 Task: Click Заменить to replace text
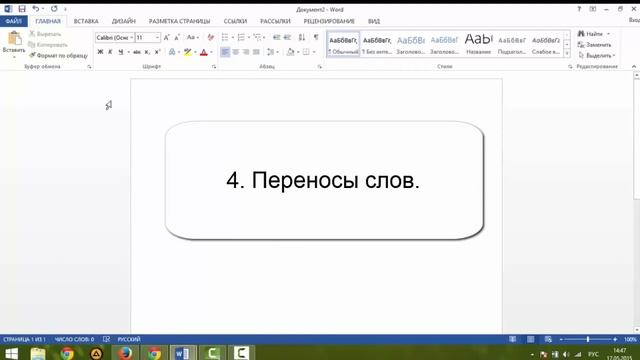595,44
